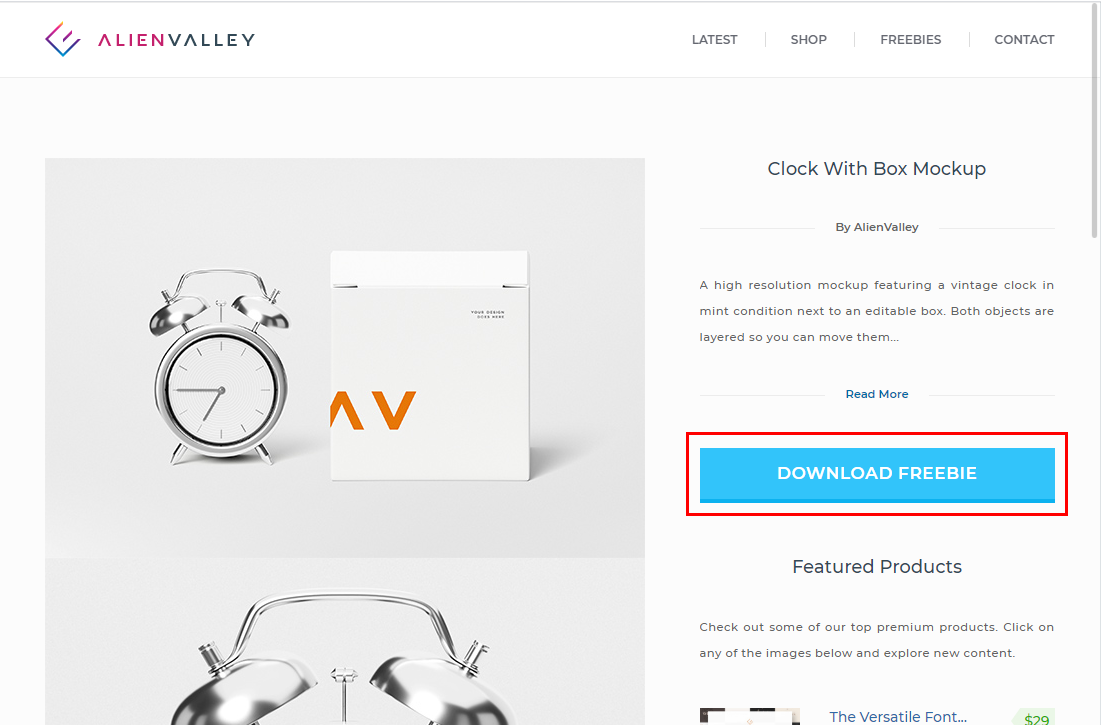This screenshot has width=1101, height=725.
Task: Click the AlienValley diamond logo icon
Action: (x=62, y=39)
